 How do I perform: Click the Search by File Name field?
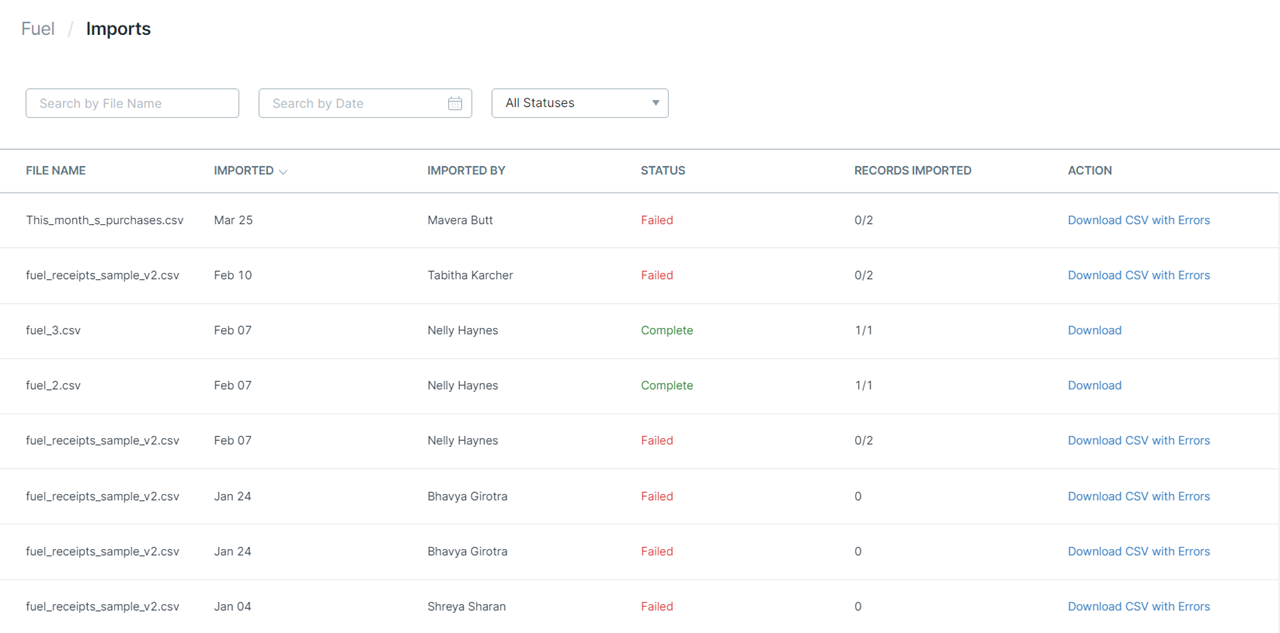point(132,103)
